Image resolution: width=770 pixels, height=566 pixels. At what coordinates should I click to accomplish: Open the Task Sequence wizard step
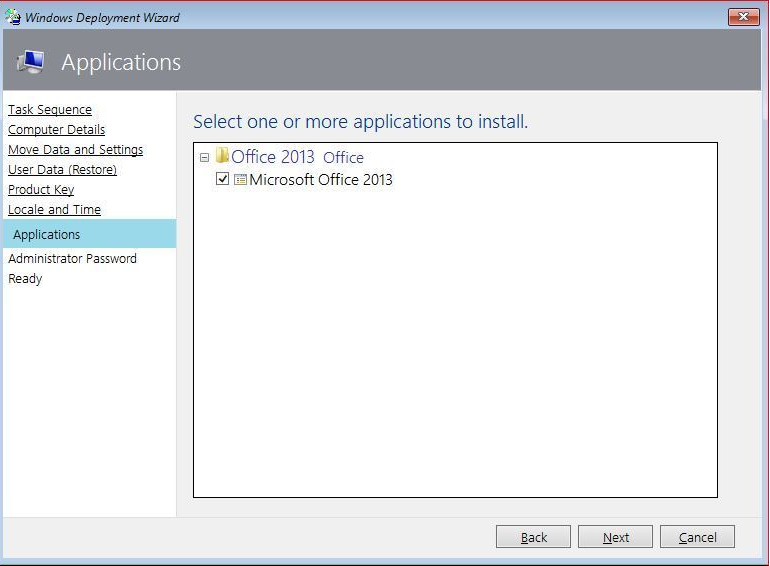[50, 110]
